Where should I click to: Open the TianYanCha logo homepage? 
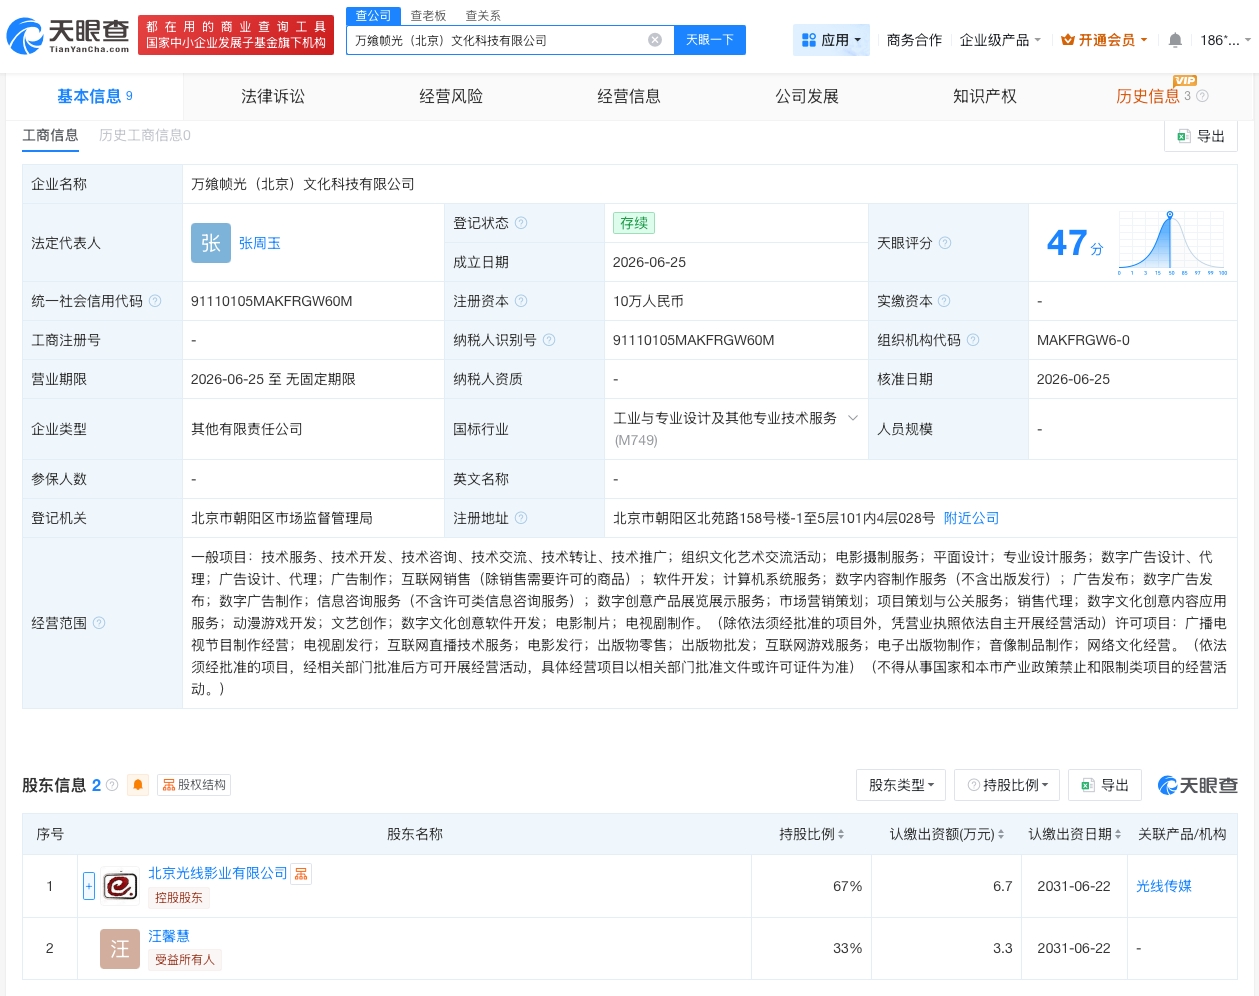(68, 36)
